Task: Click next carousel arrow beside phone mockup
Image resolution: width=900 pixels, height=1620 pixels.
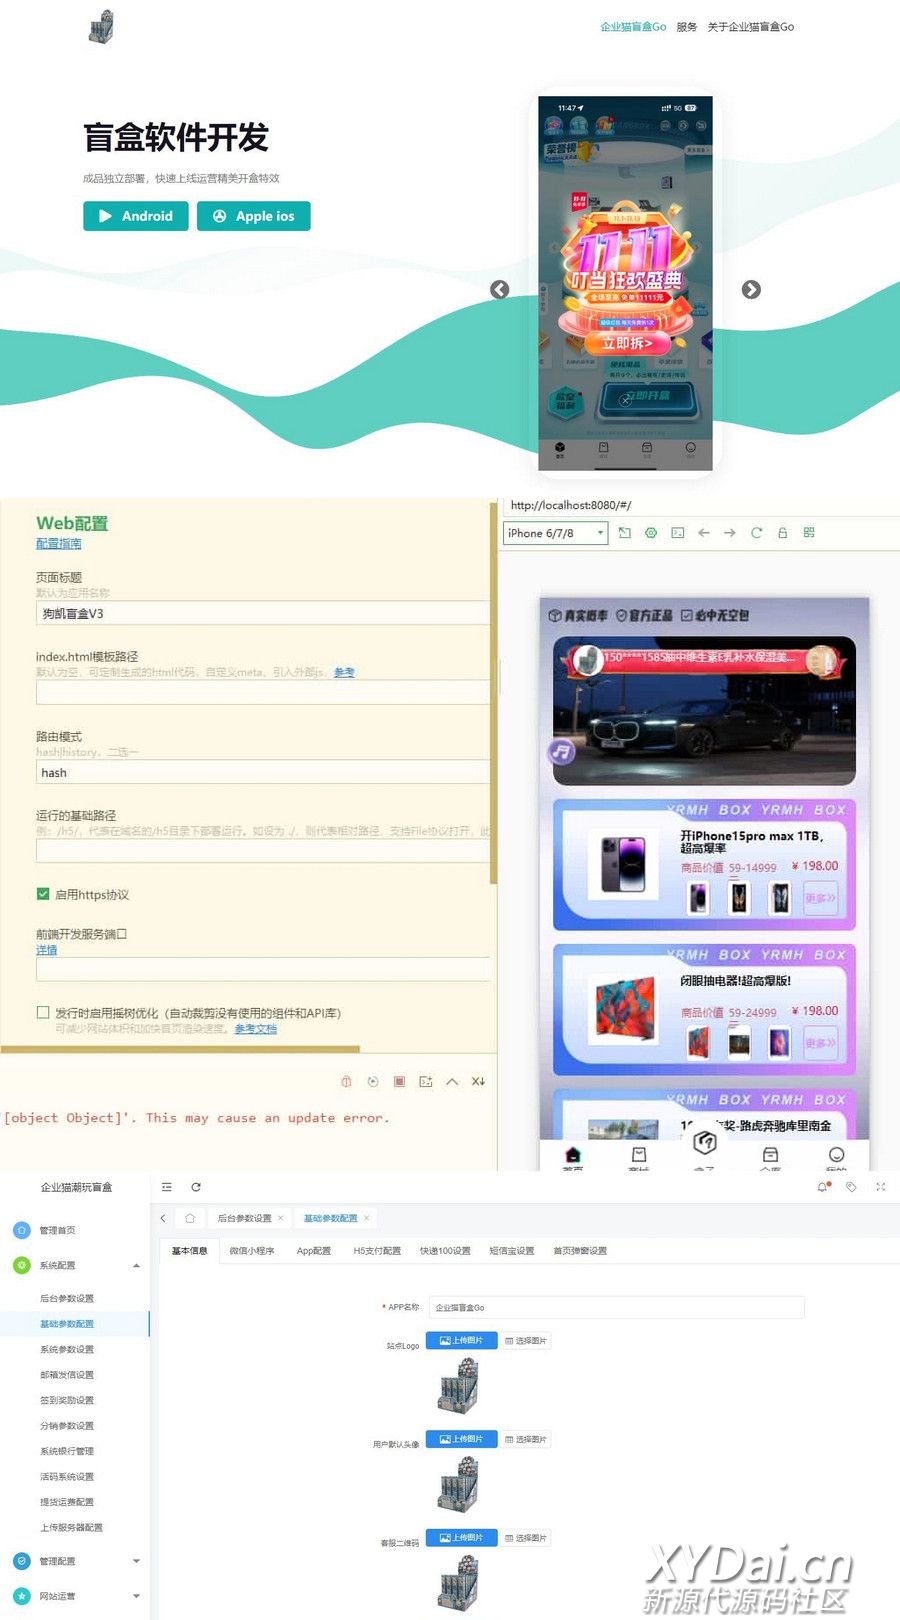Action: 751,289
